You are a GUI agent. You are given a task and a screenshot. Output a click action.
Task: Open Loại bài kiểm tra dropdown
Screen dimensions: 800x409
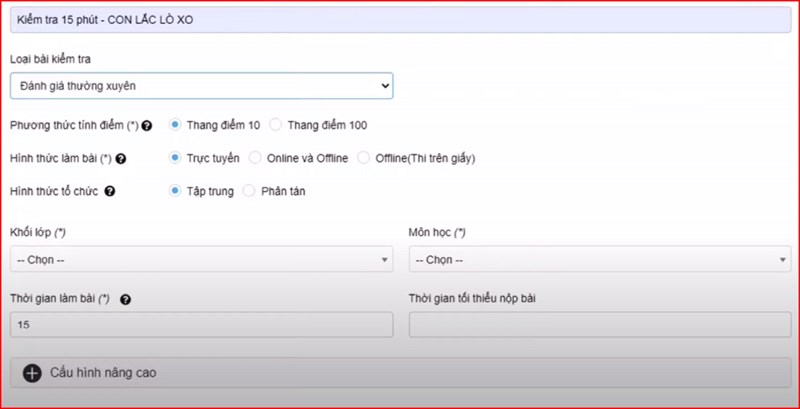(202, 86)
